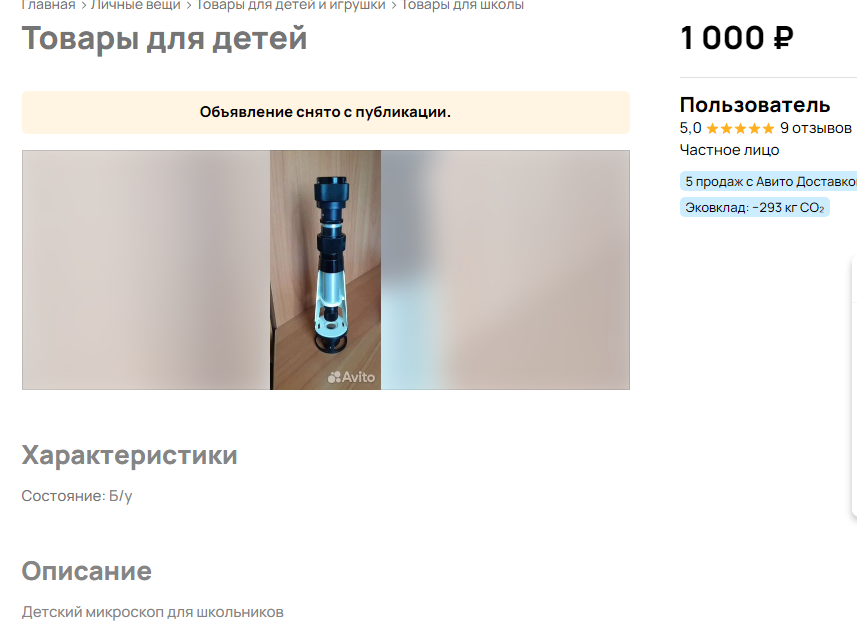Image resolution: width=857 pixels, height=634 pixels.
Task: Go to Товары для детей и игрушки breadcrumb
Action: click(291, 5)
